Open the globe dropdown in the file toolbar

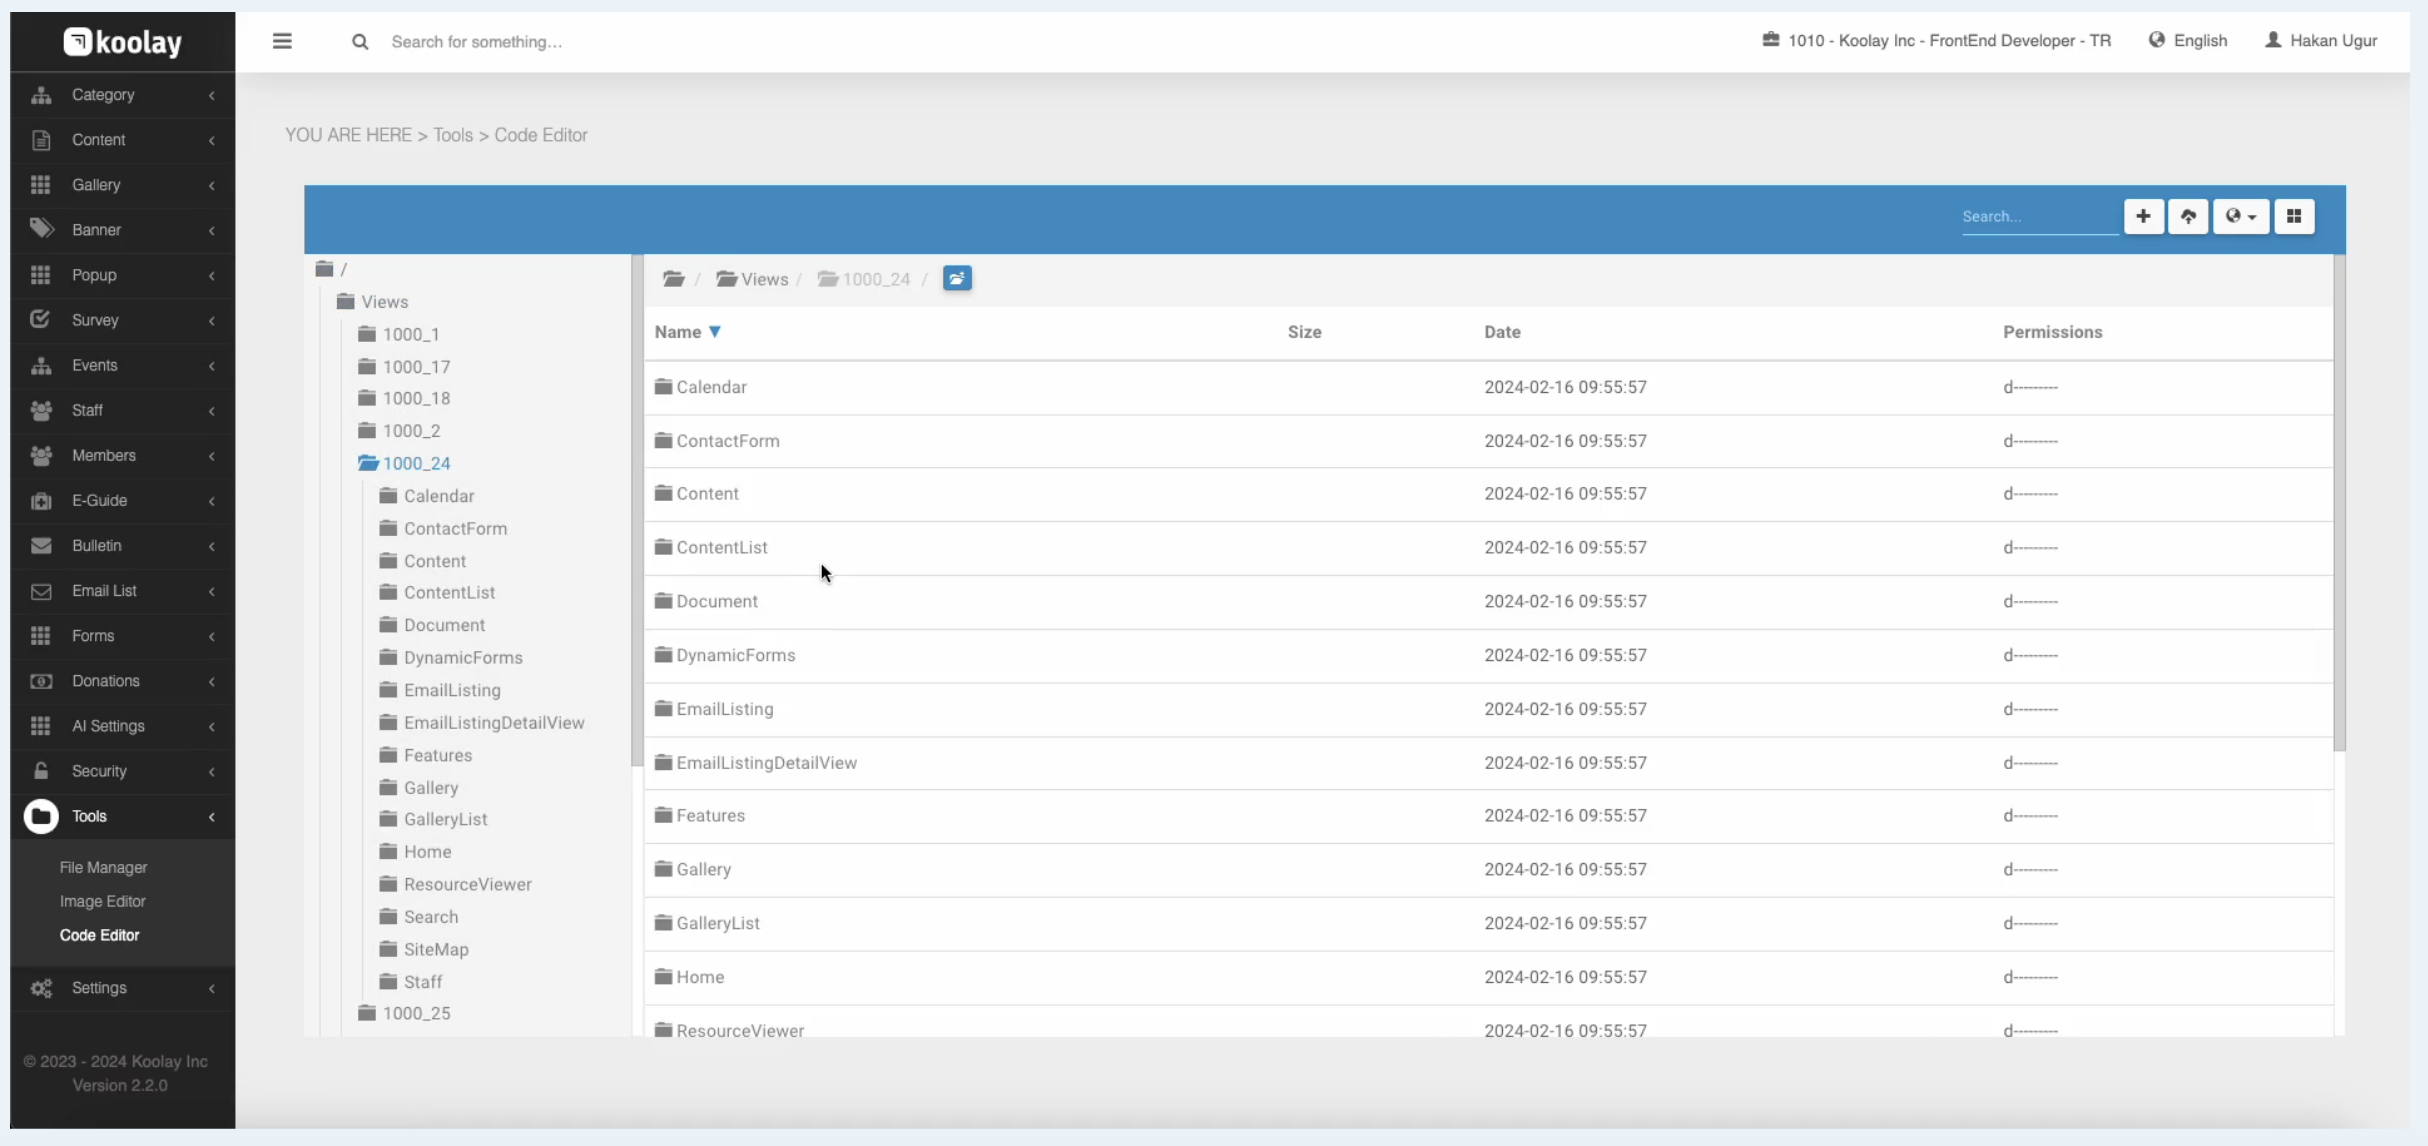pyautogui.click(x=2240, y=216)
